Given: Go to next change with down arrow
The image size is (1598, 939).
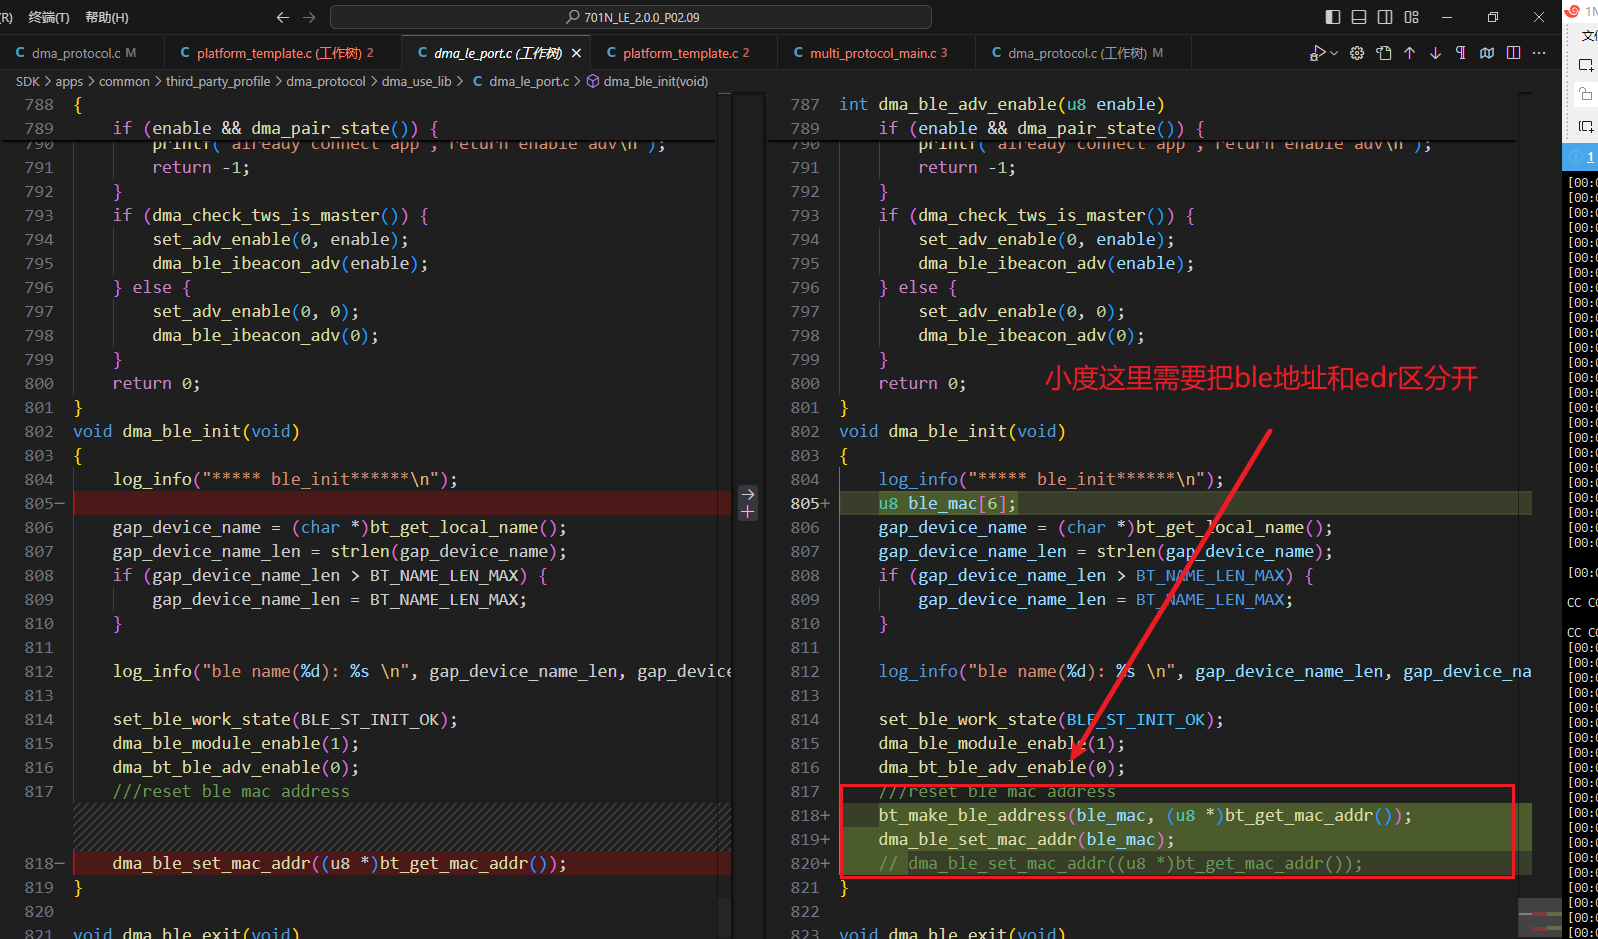Looking at the screenshot, I should click(1436, 53).
